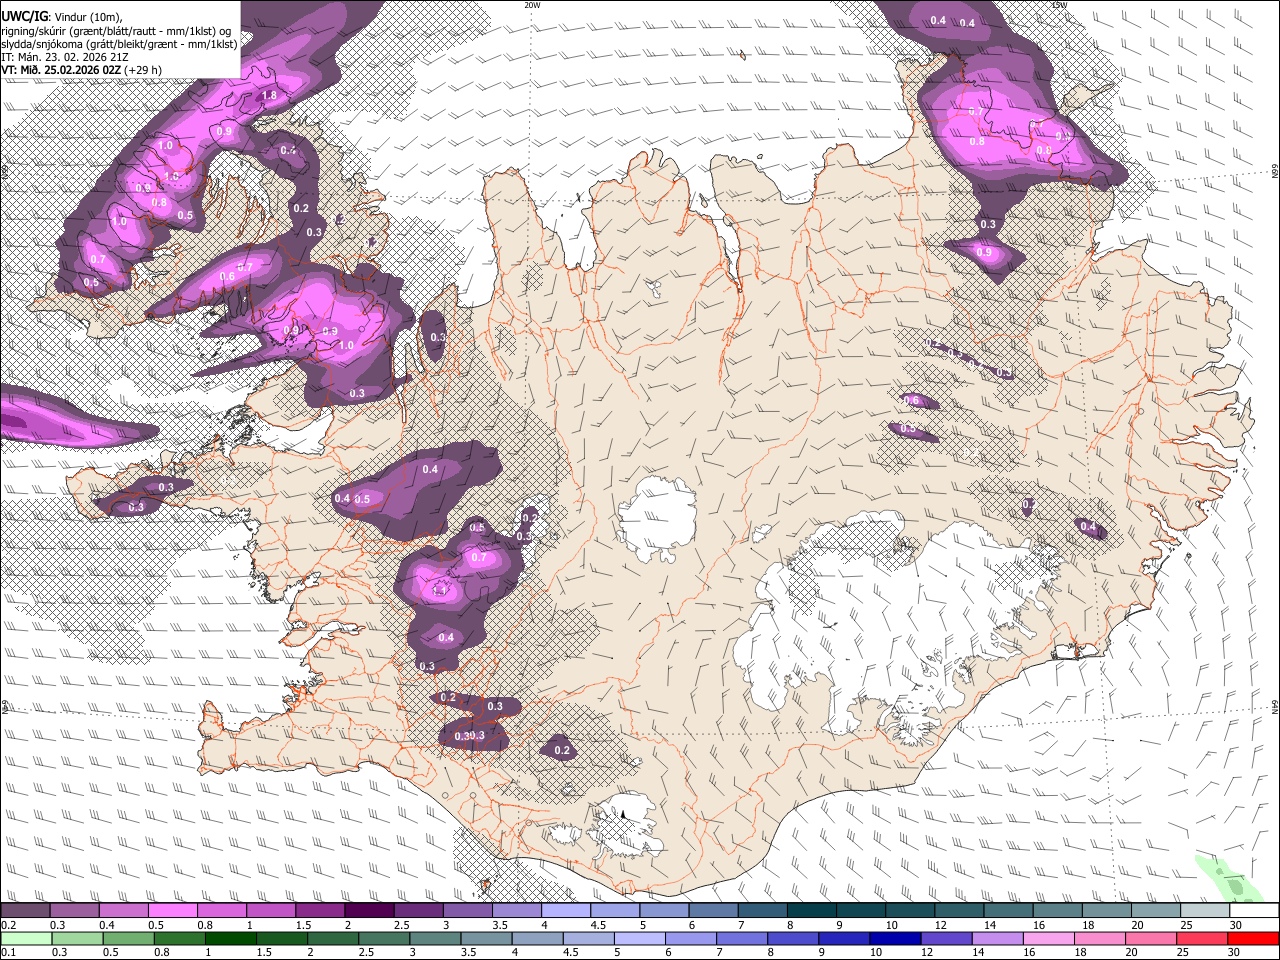Click the deep blue 10 swatch on the rain scale
The height and width of the screenshot is (960, 1280).
(895, 938)
